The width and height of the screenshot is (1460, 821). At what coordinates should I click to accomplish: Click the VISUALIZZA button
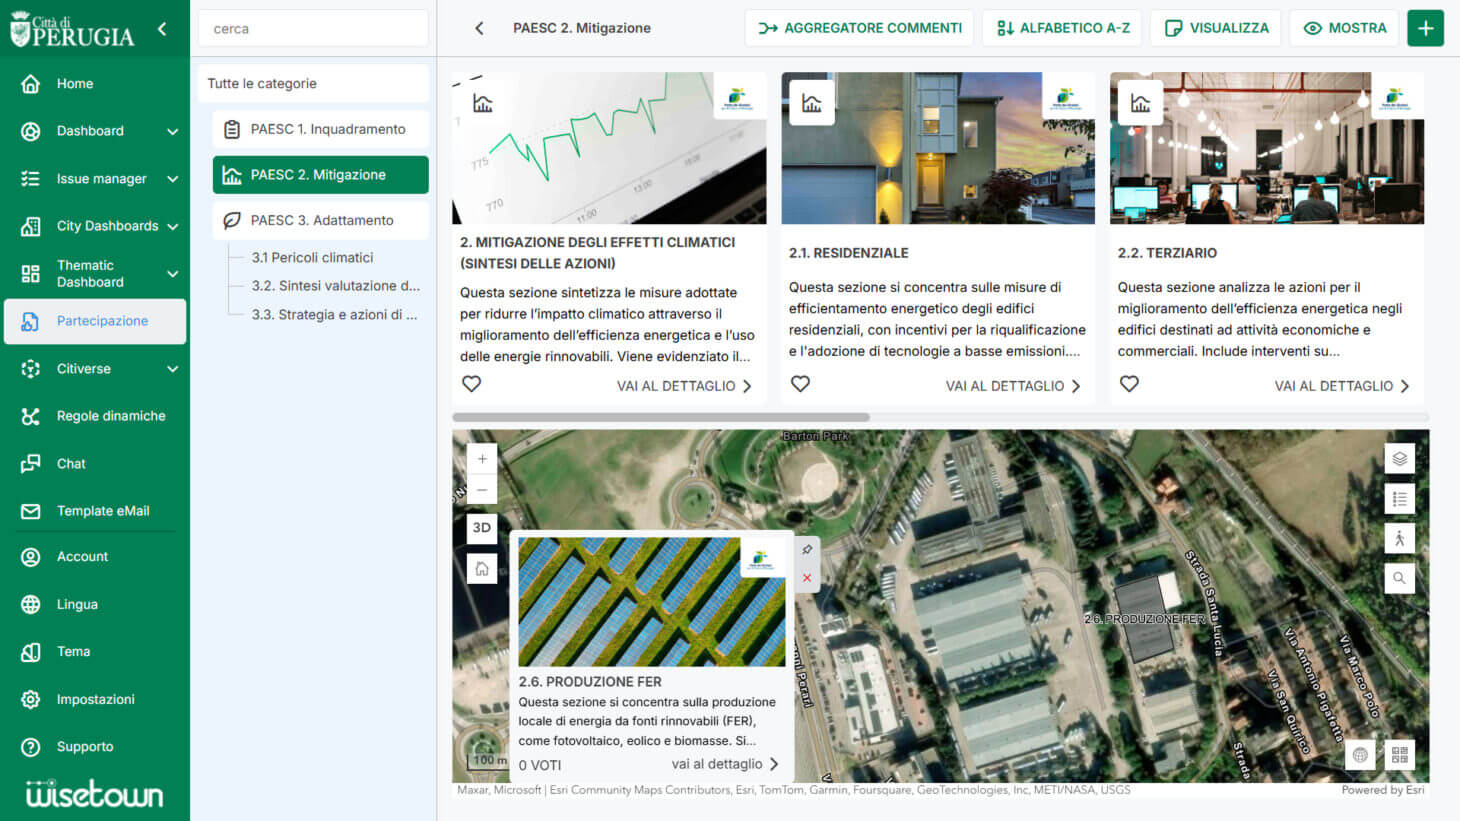(x=1216, y=28)
